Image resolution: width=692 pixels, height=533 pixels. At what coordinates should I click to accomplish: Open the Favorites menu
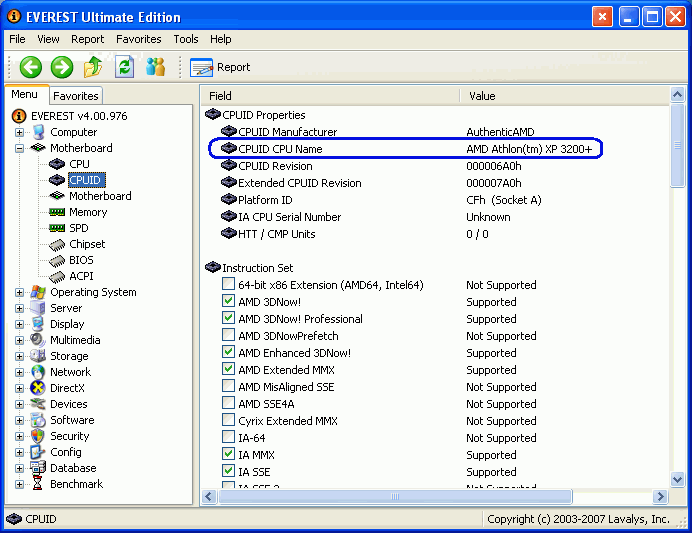tap(139, 39)
